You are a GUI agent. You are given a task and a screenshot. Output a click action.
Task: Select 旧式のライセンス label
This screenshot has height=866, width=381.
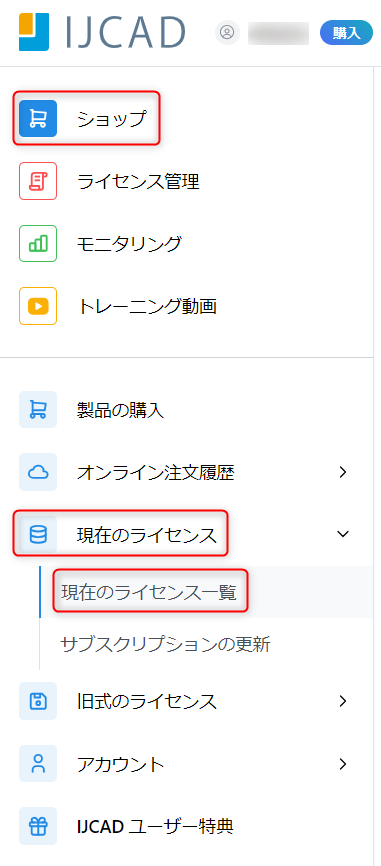pyautogui.click(x=147, y=701)
